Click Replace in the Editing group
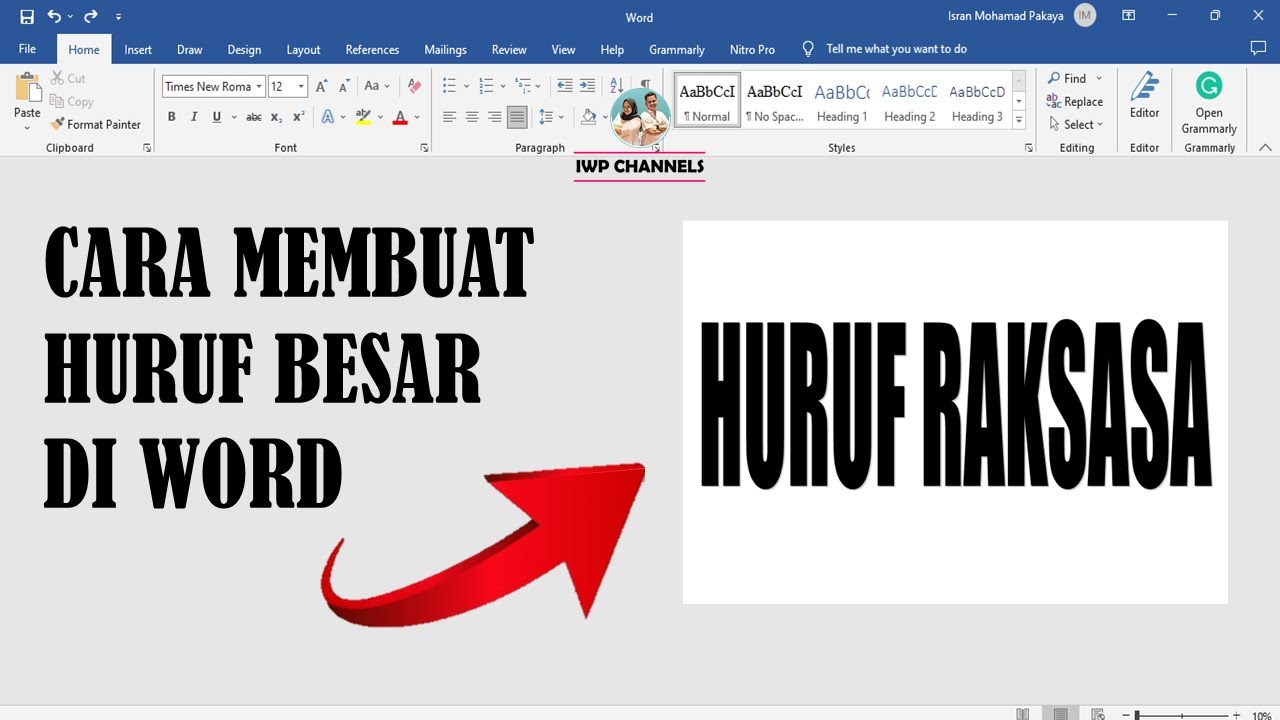Viewport: 1280px width, 720px height. click(x=1075, y=101)
